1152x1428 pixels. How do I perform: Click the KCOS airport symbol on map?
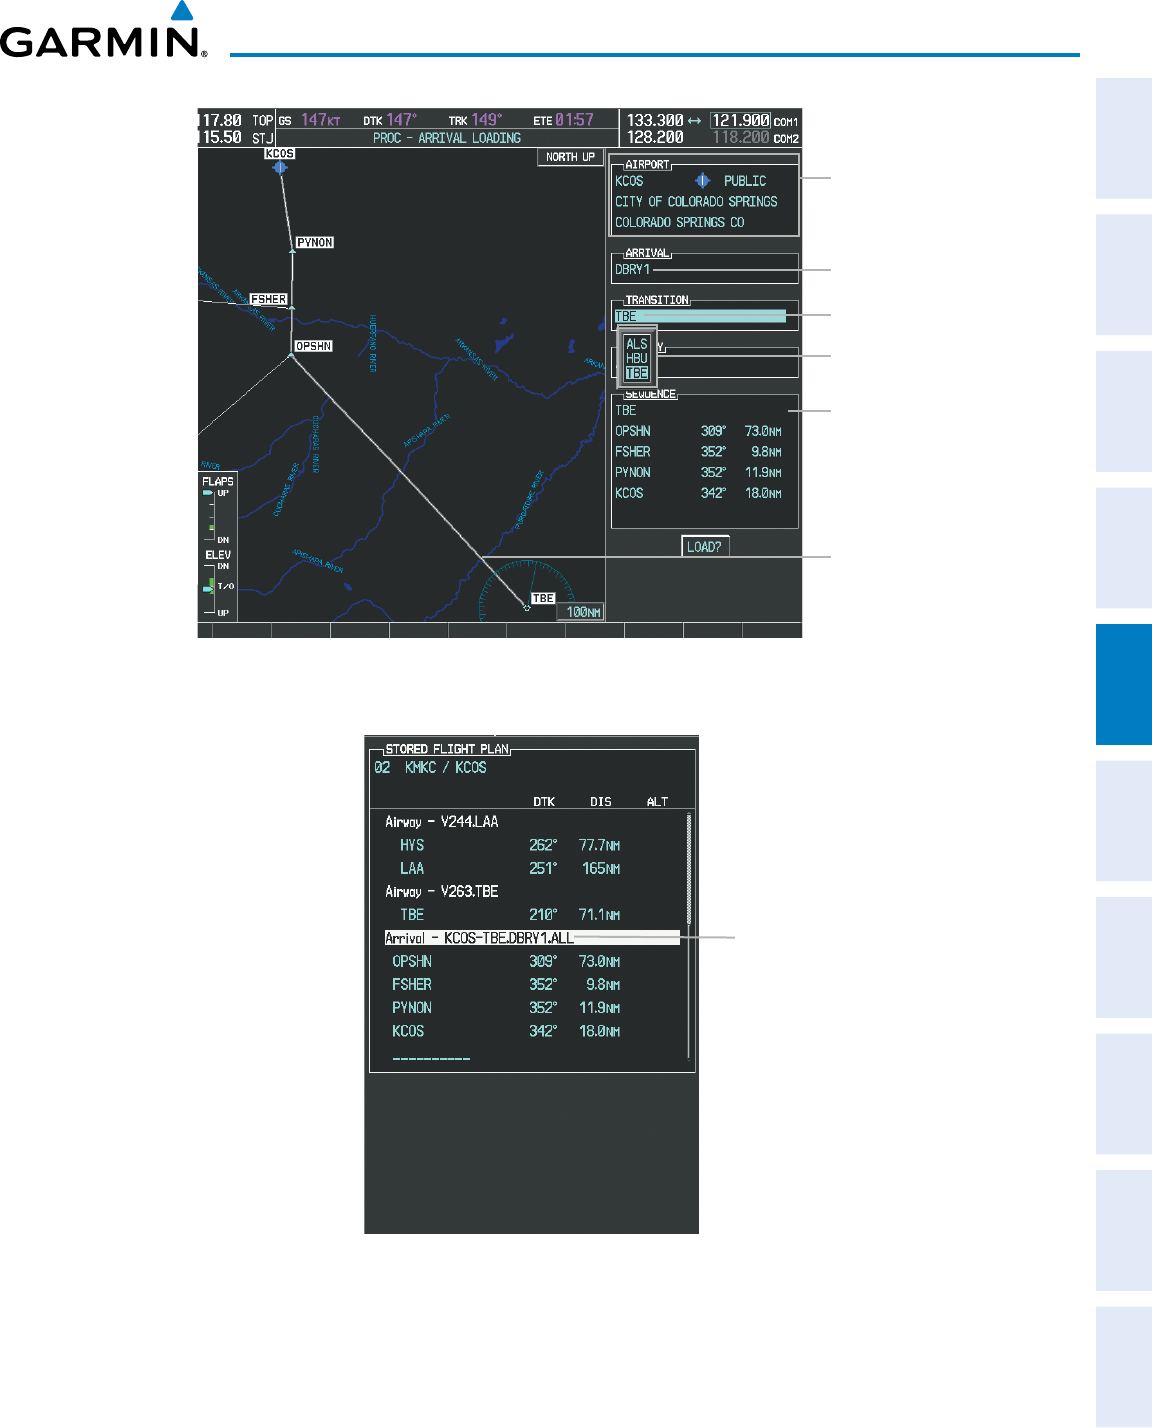[x=280, y=167]
